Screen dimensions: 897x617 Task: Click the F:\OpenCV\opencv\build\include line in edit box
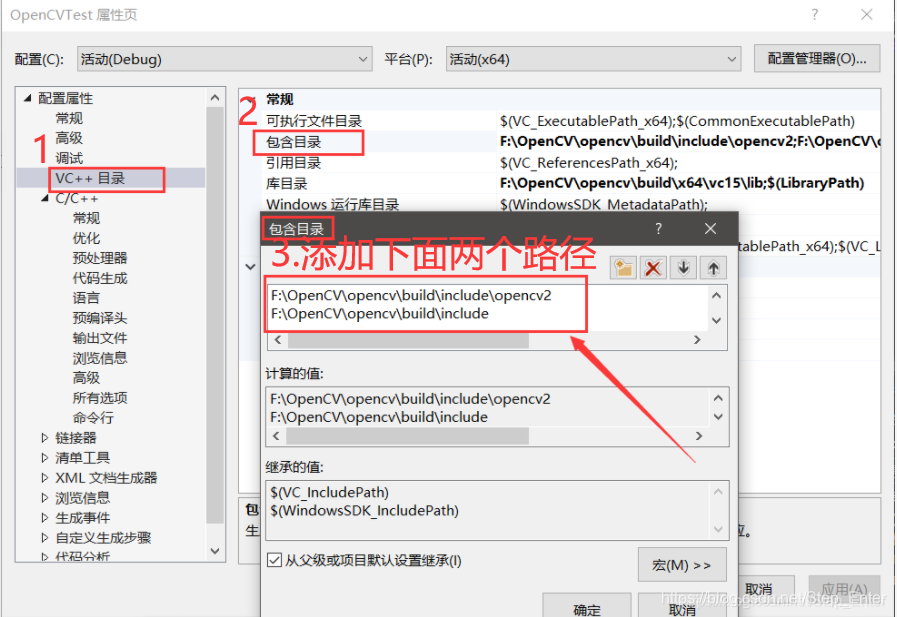pyautogui.click(x=380, y=314)
